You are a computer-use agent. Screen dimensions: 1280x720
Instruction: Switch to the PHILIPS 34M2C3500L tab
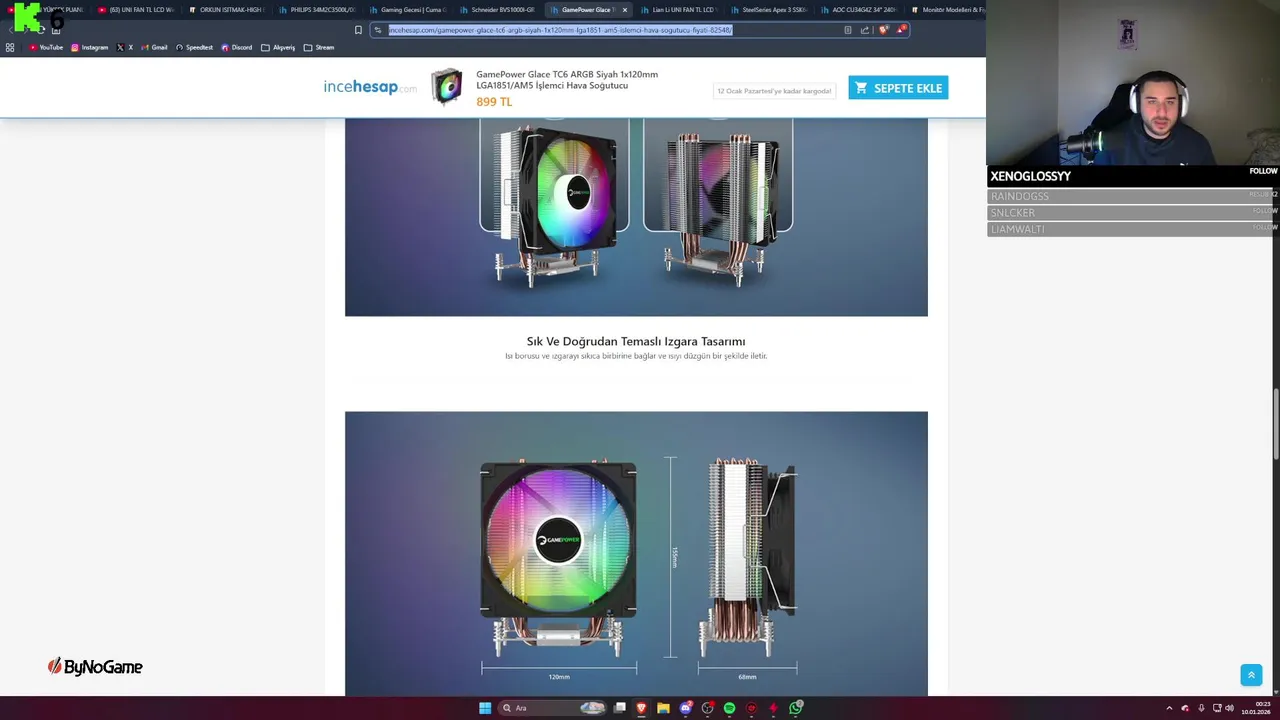[x=316, y=10]
